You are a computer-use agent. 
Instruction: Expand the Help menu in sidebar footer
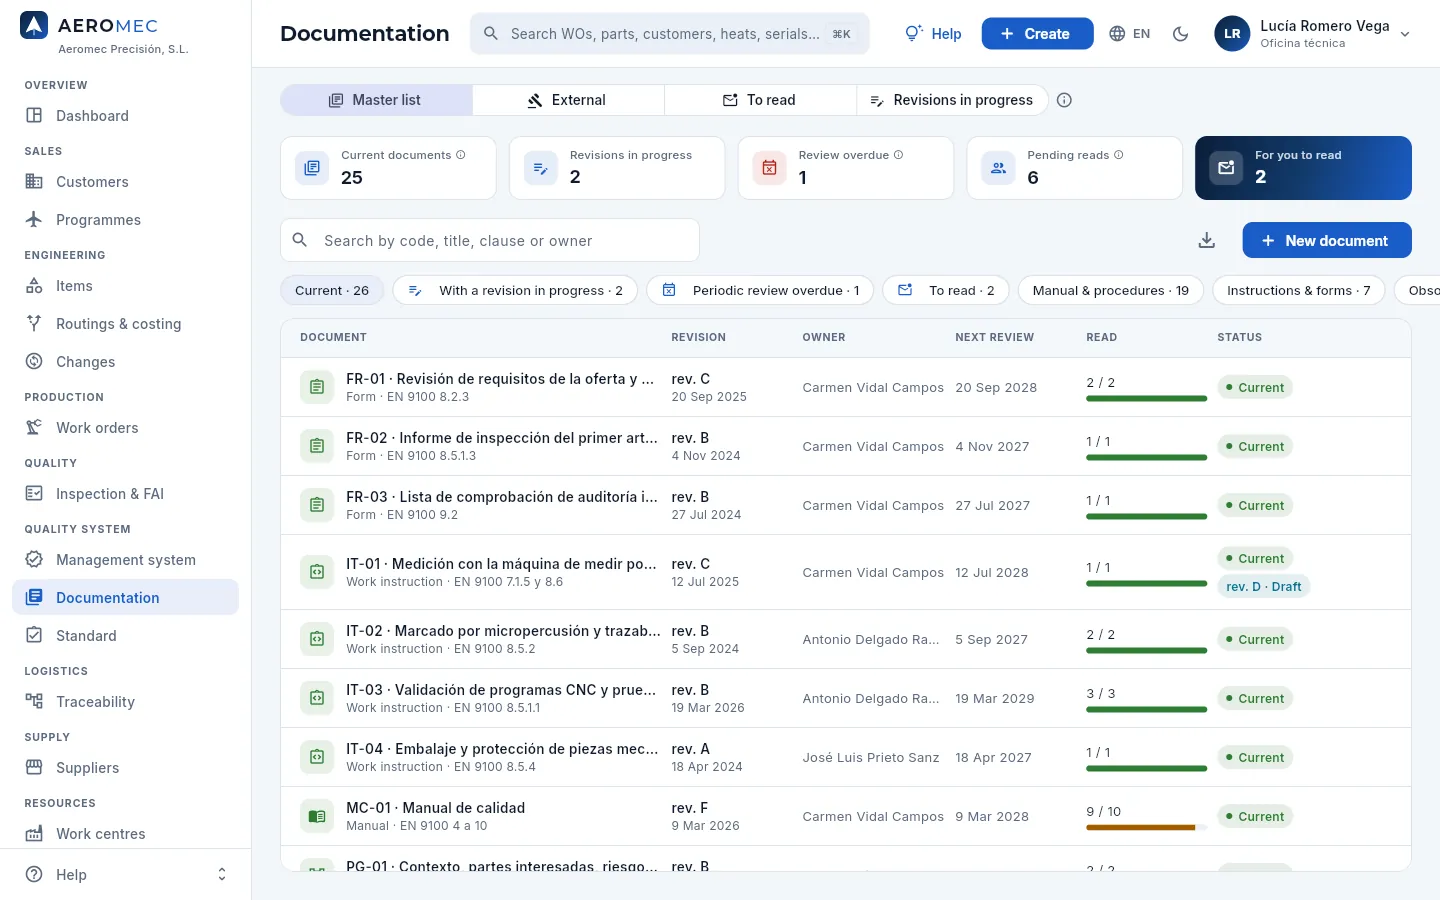click(x=126, y=874)
